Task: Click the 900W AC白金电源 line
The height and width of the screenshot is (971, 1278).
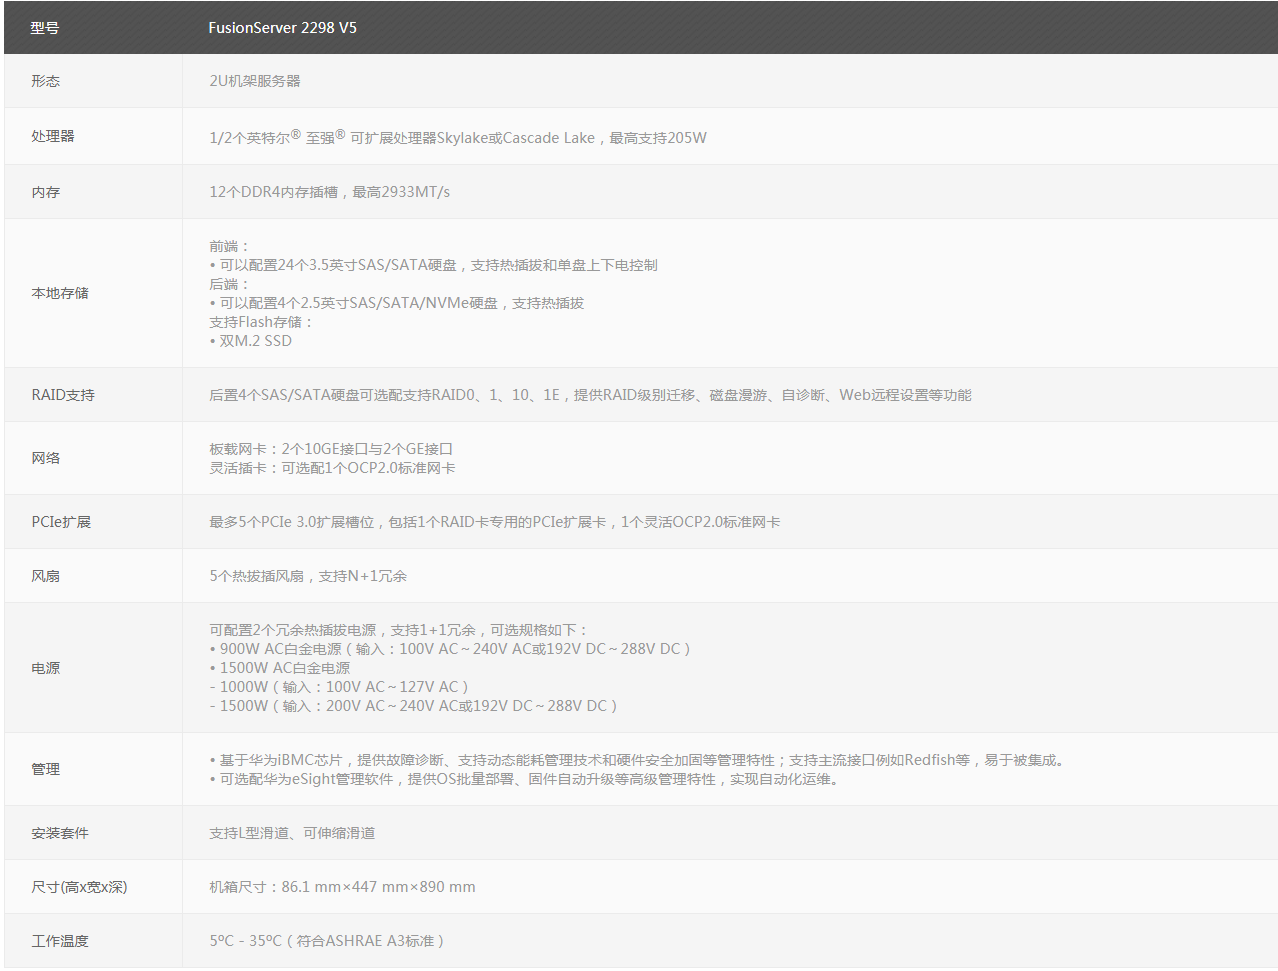Action: coord(450,649)
